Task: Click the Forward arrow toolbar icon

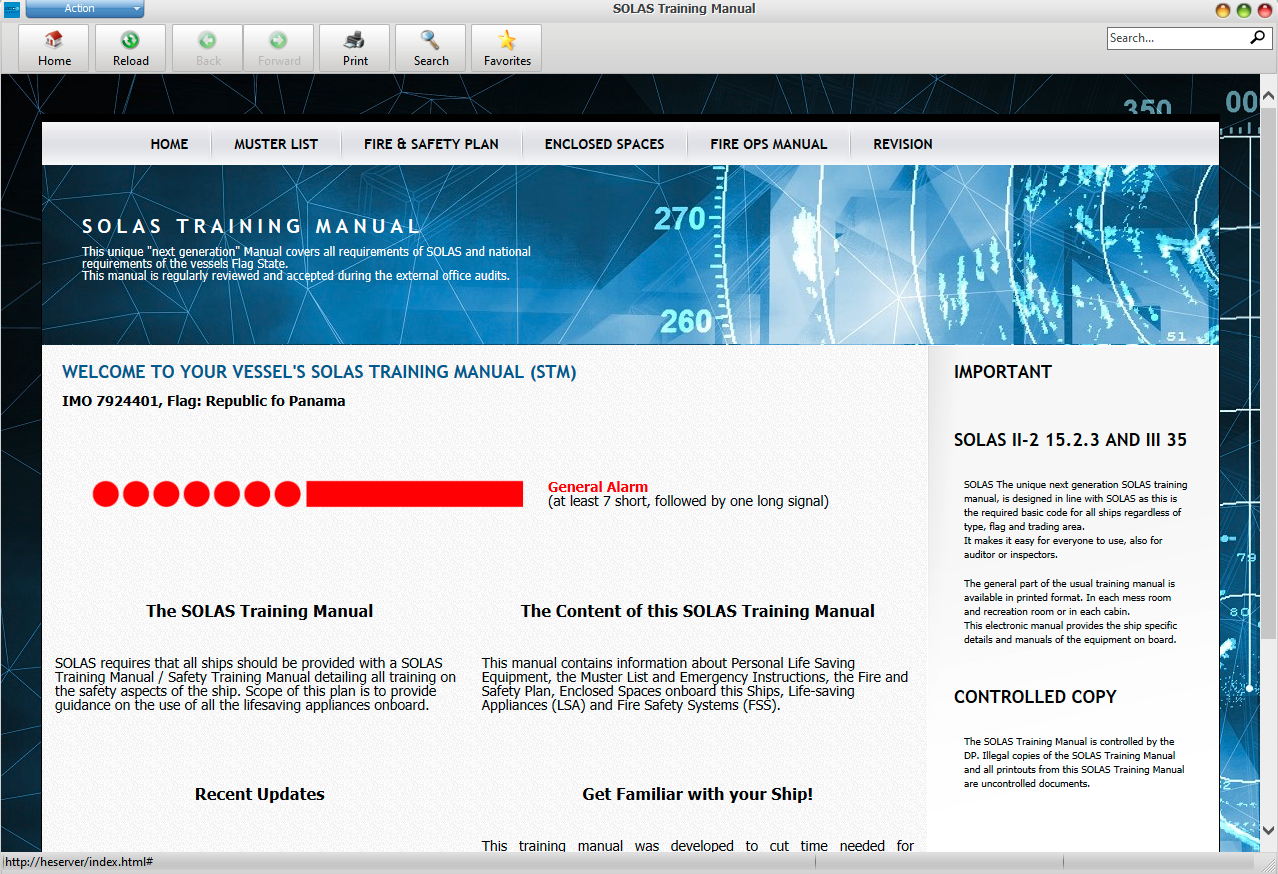Action: click(x=279, y=41)
